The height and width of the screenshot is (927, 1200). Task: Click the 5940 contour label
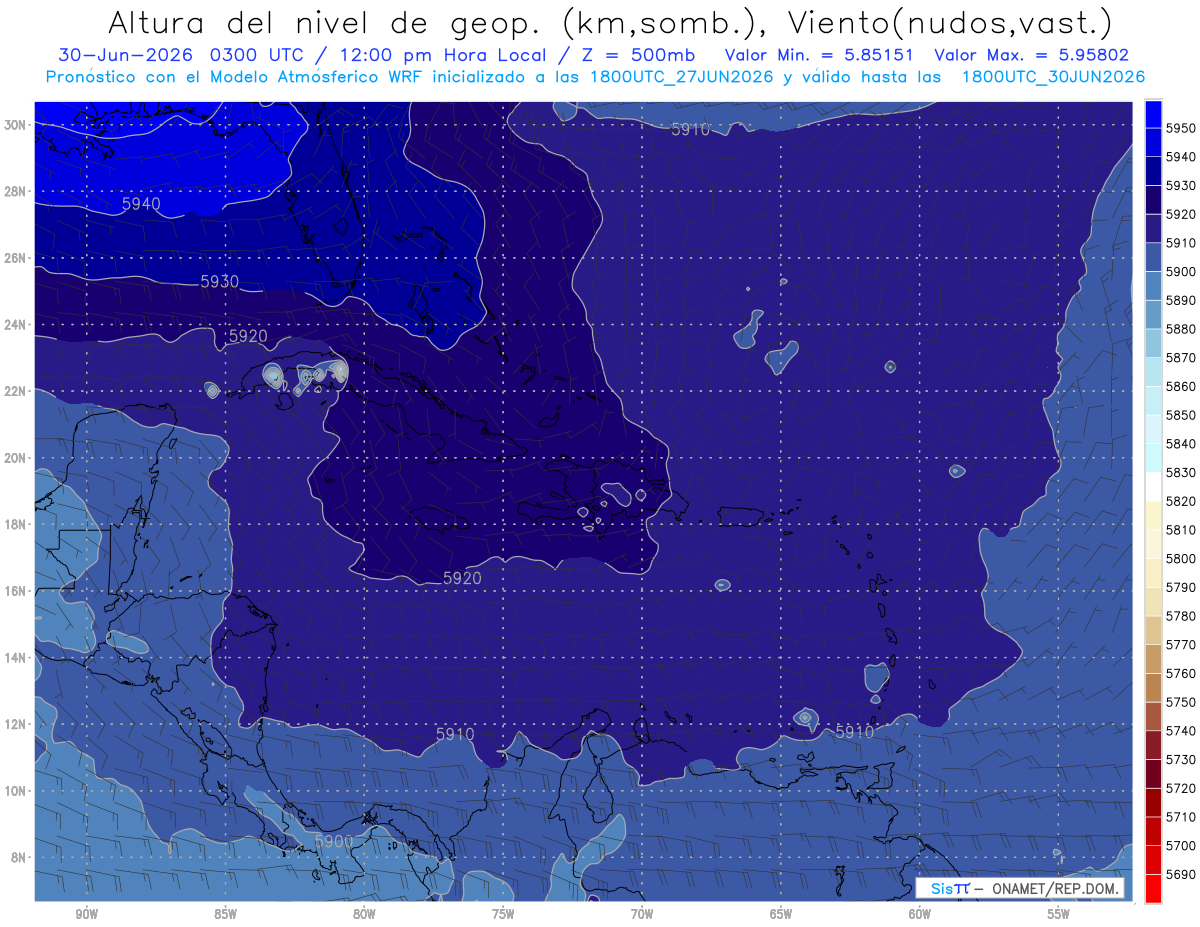tap(141, 204)
